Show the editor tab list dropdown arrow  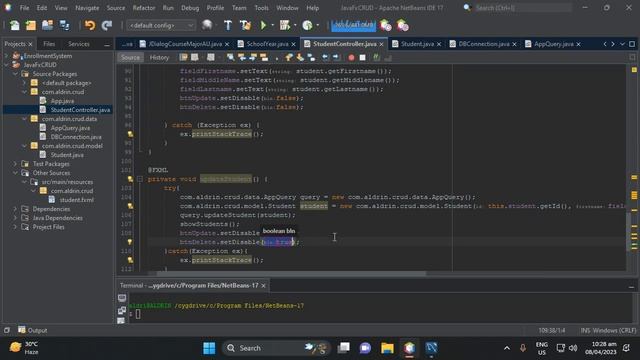point(622,44)
